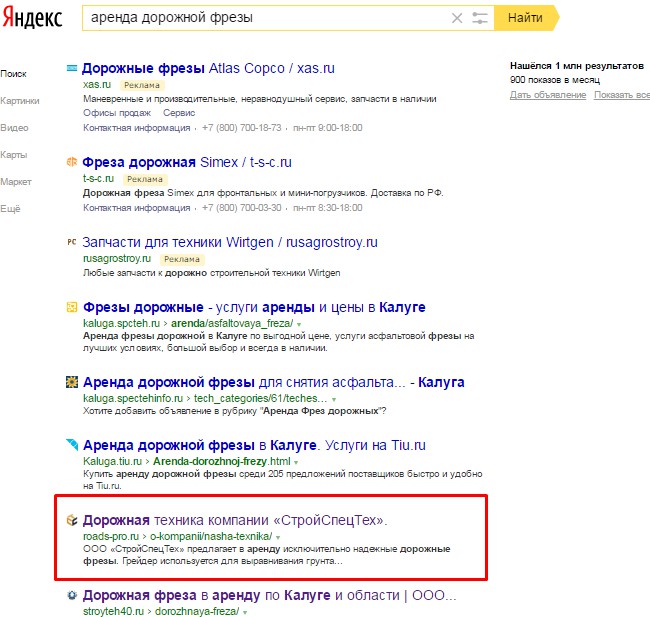The image size is (650, 617).
Task: Click the Яндекс logo
Action: point(32,18)
